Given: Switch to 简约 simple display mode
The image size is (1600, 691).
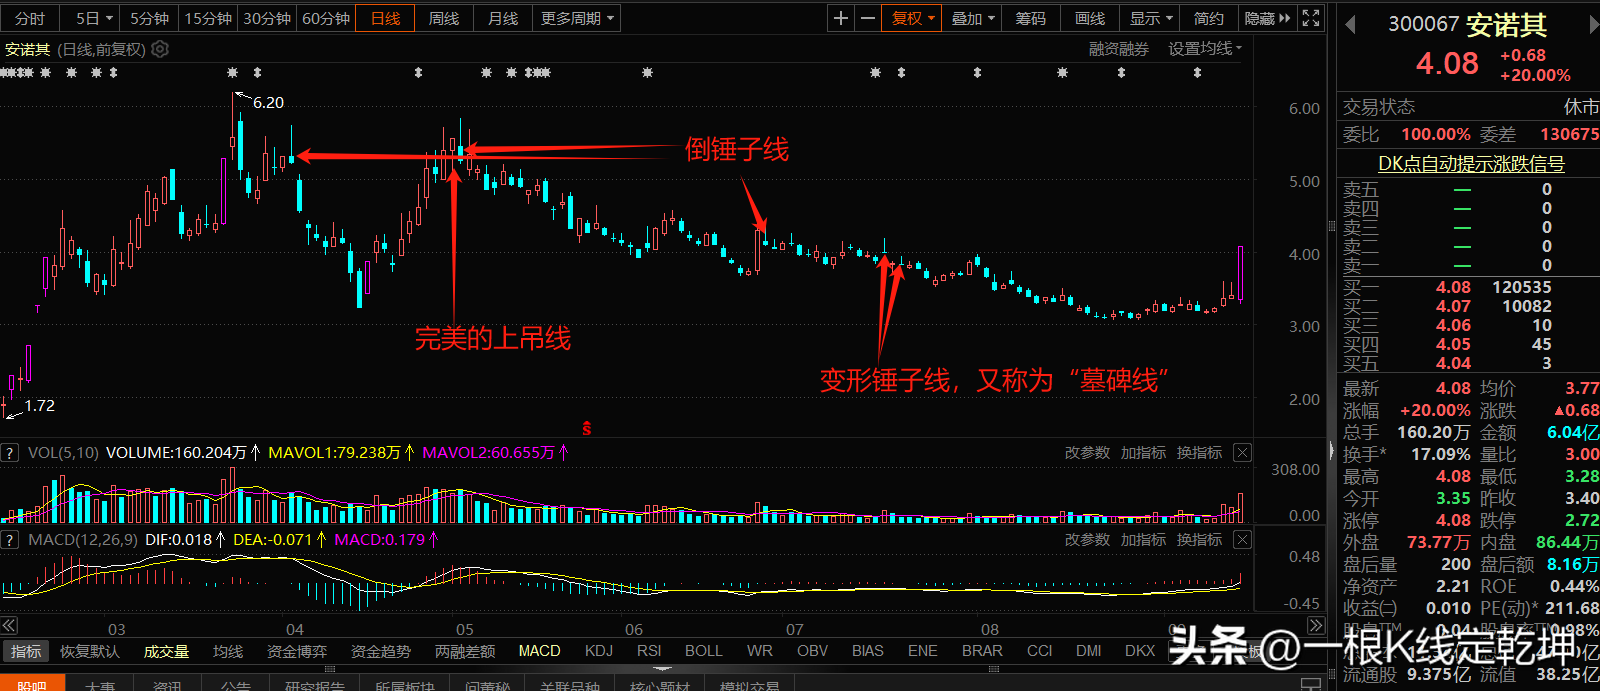Looking at the screenshot, I should (x=1208, y=18).
